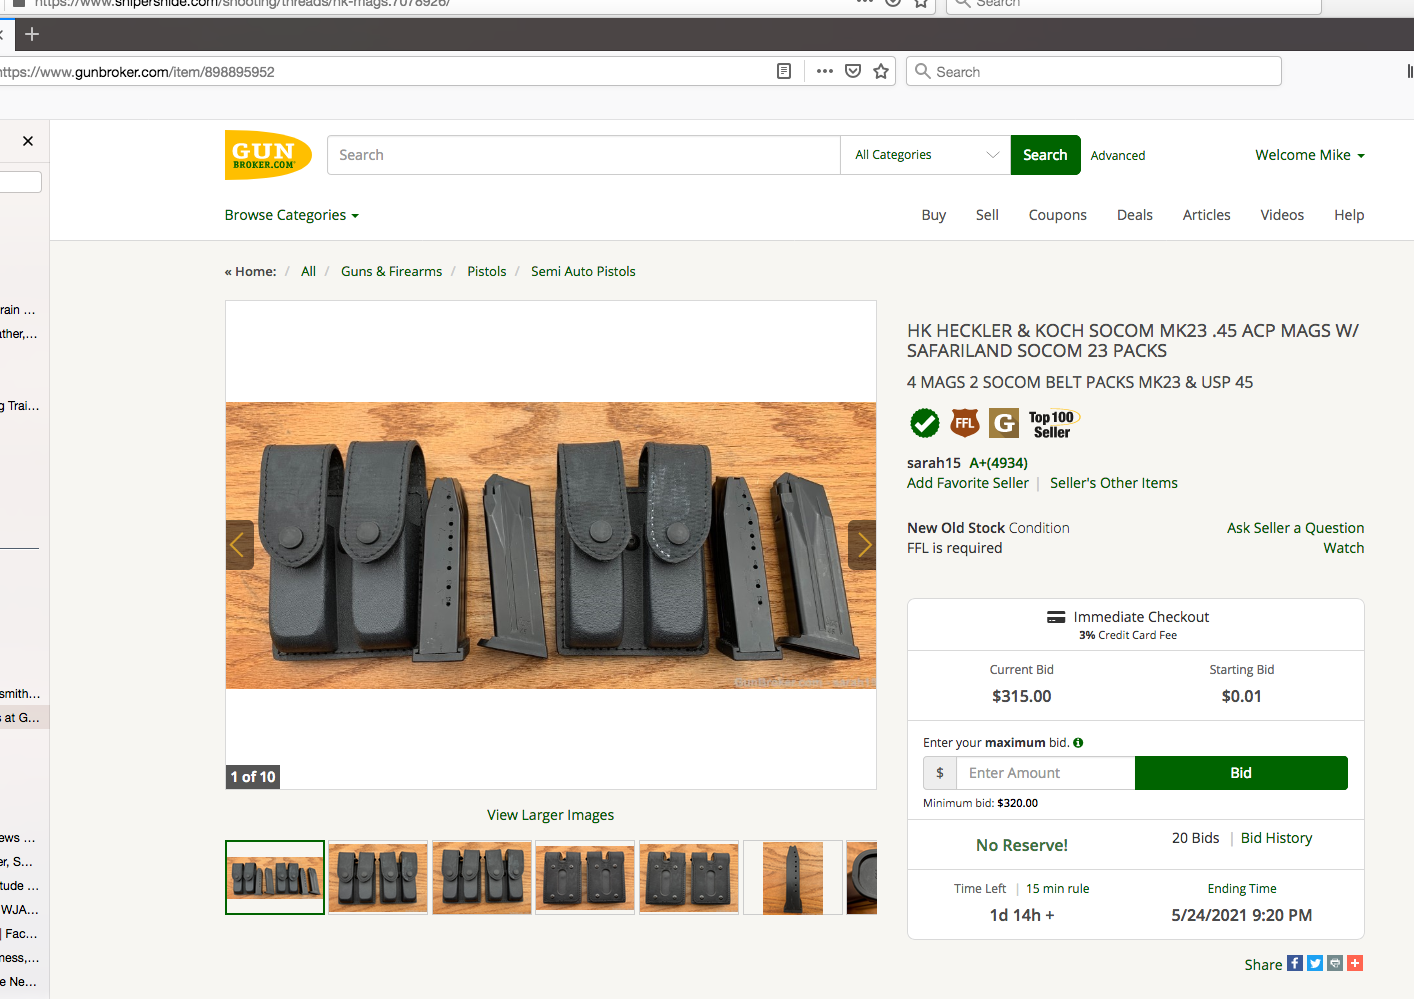Image resolution: width=1414 pixels, height=999 pixels.
Task: Open Seller's Other Items link
Action: tap(1114, 483)
